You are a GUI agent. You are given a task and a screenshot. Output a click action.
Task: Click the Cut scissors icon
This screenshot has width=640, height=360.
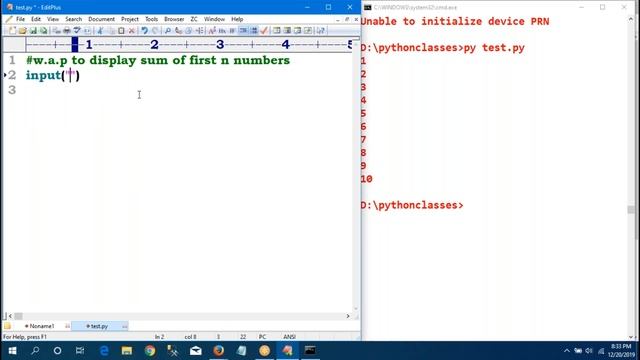pos(100,31)
